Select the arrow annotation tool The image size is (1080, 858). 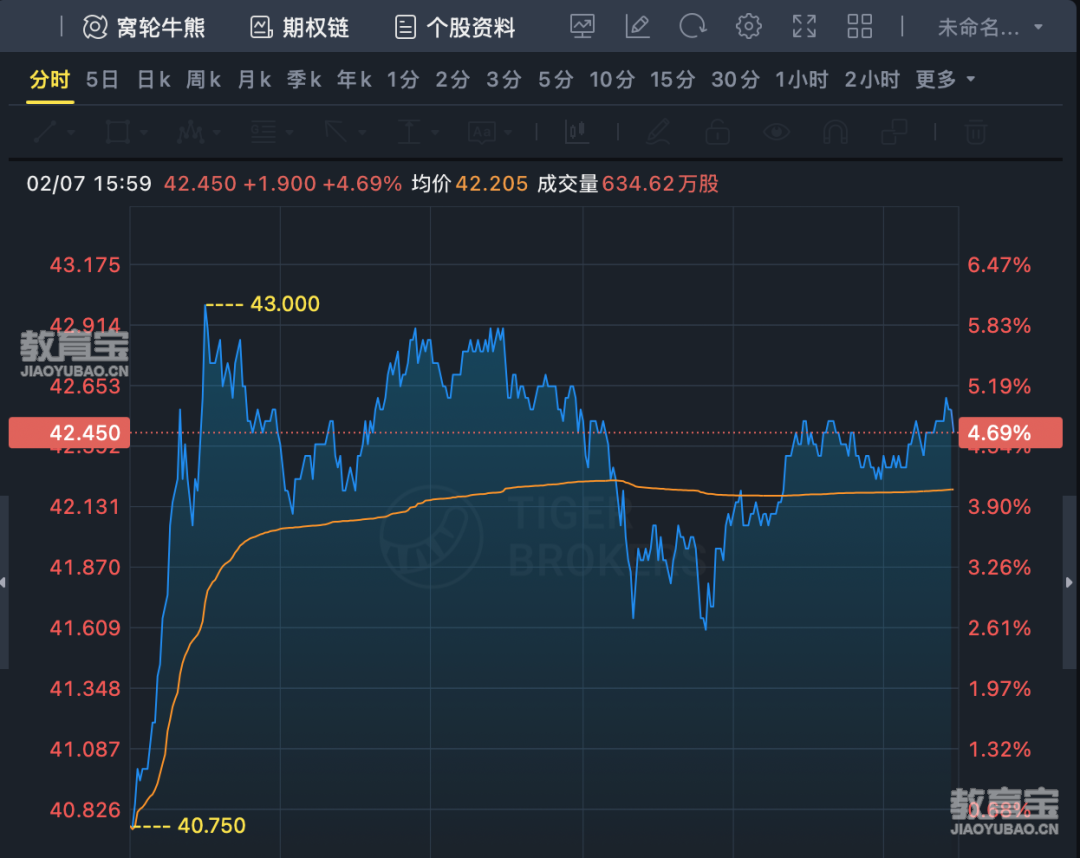[x=336, y=131]
